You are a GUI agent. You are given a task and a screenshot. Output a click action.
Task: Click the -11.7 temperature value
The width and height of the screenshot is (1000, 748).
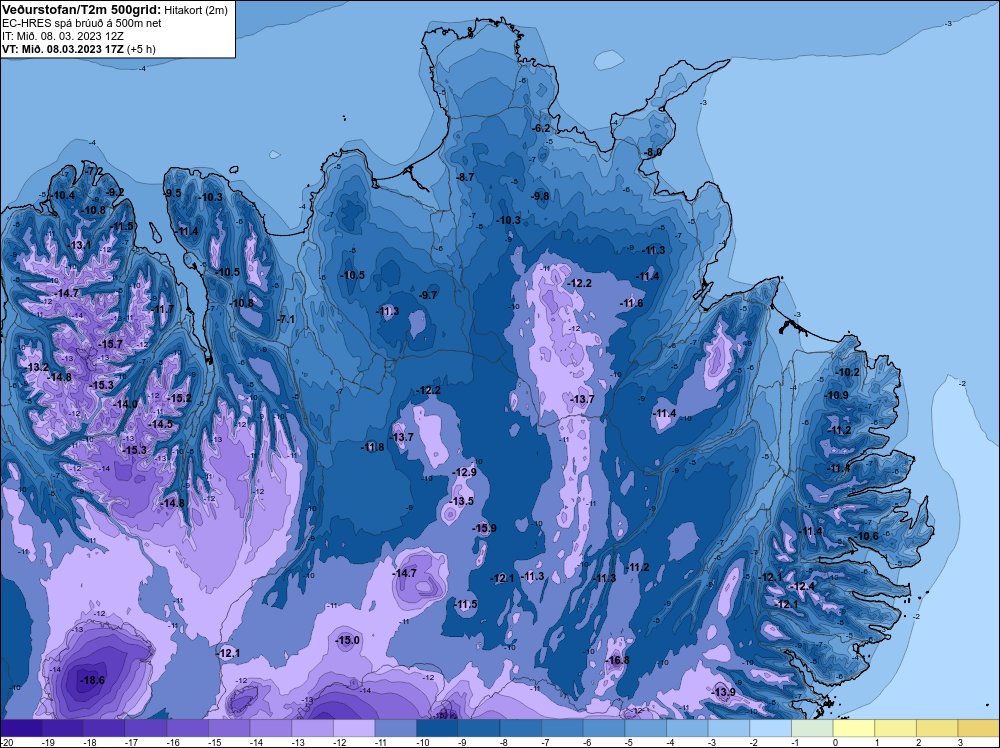click(x=162, y=309)
